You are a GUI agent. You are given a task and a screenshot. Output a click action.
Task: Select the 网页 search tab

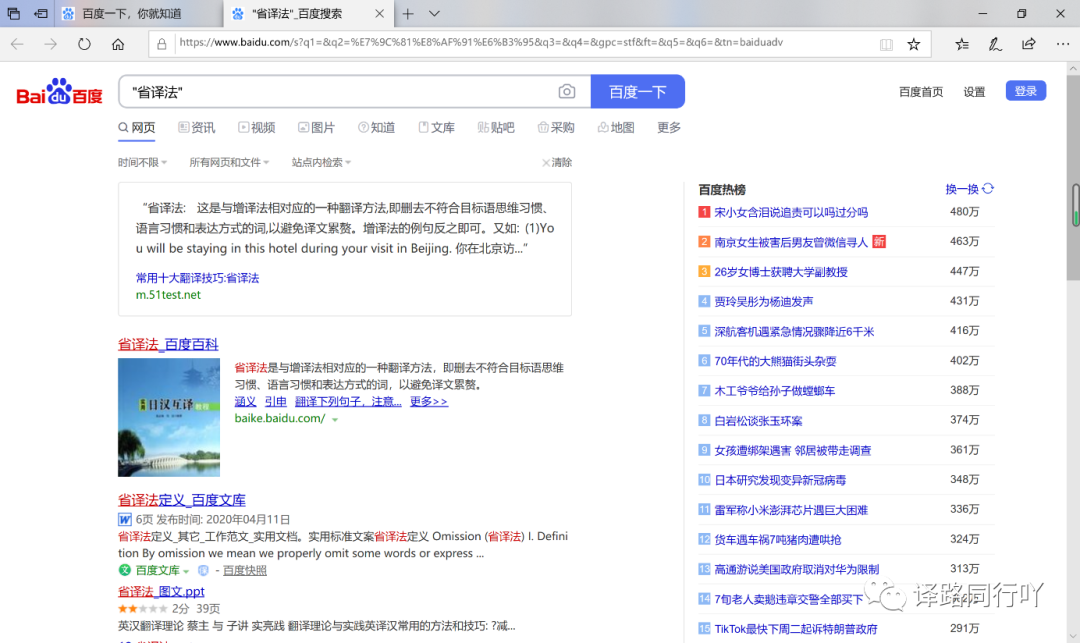pos(136,128)
